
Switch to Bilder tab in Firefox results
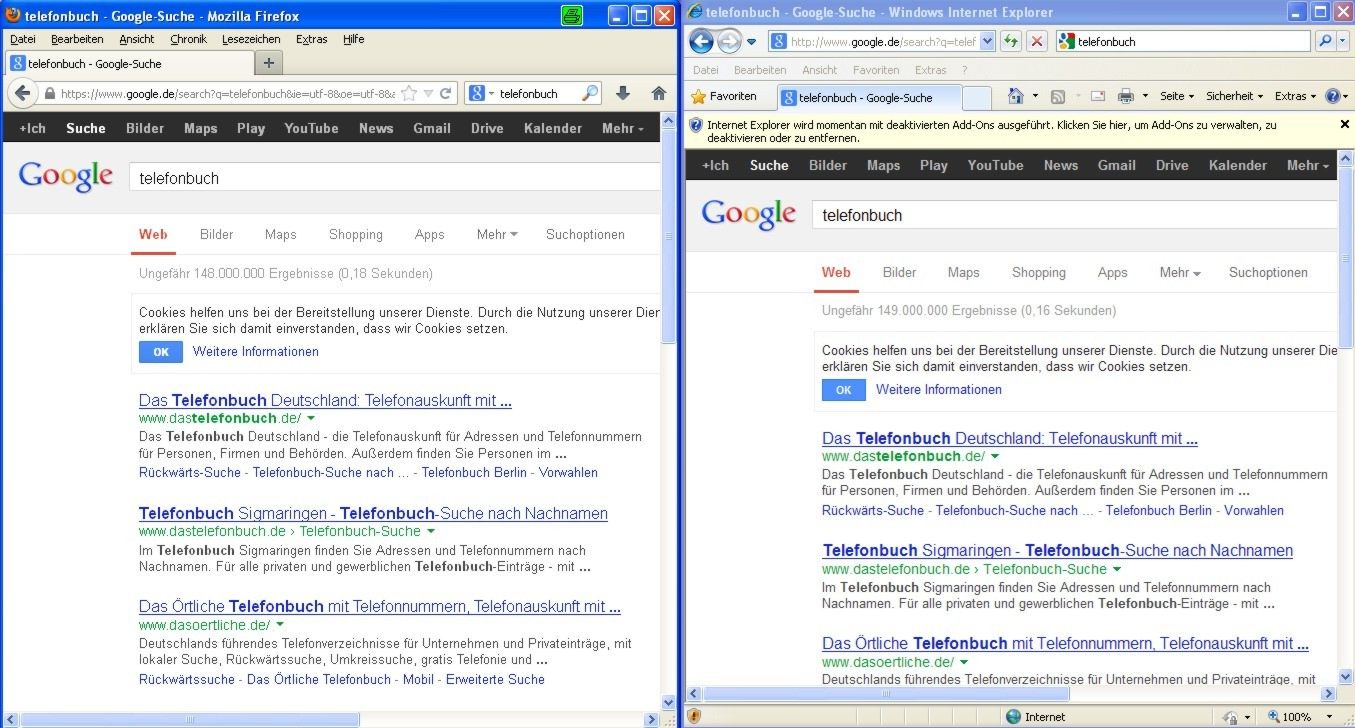click(x=216, y=234)
